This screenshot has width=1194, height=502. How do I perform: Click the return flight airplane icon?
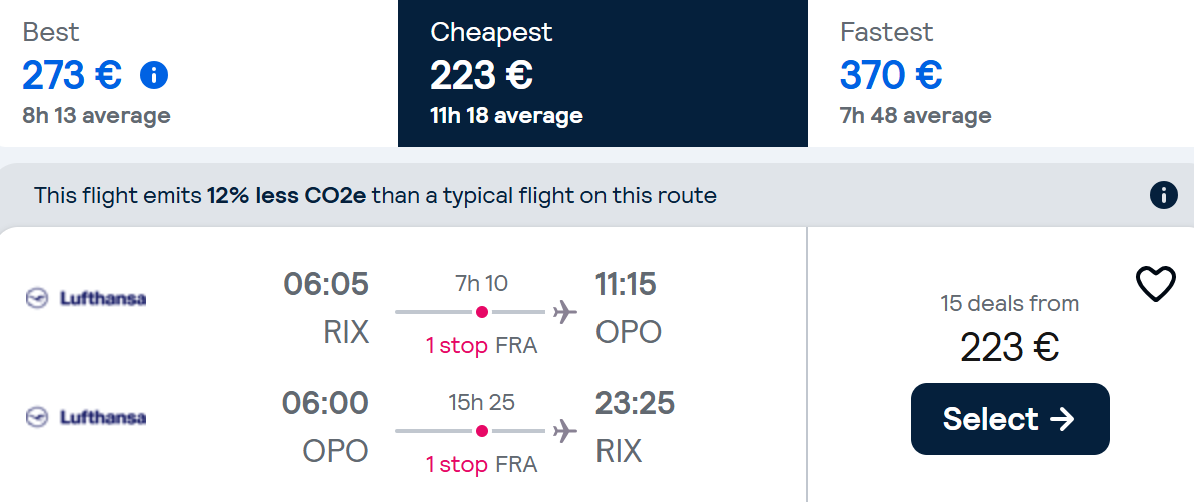coord(564,430)
